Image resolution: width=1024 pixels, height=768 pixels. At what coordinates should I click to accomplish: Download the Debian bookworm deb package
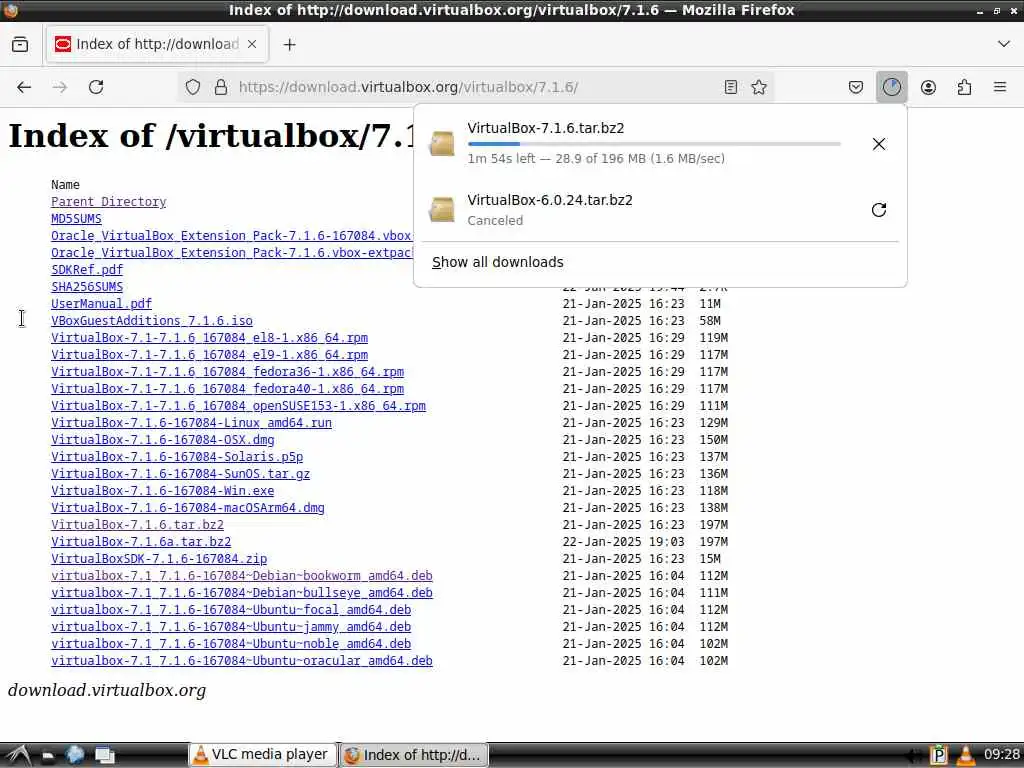tap(242, 575)
